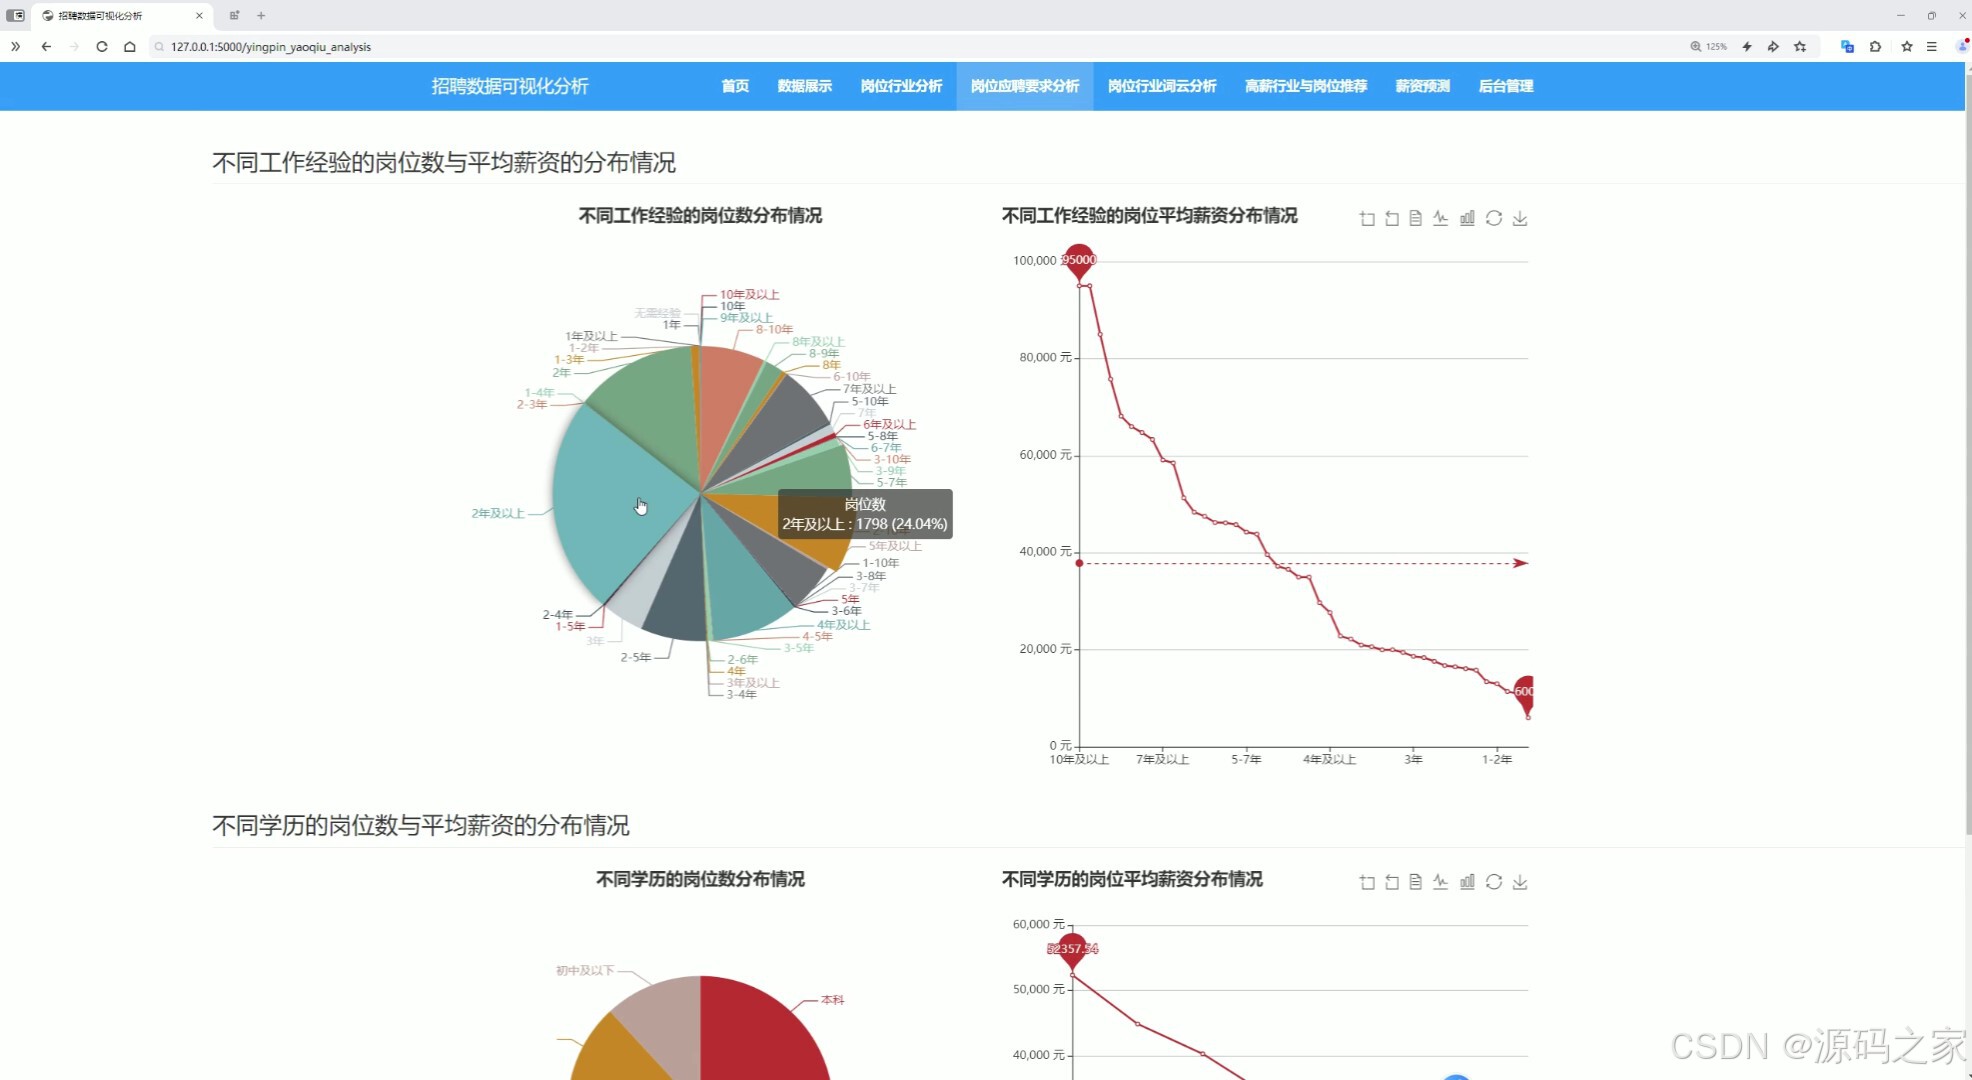Download the education salary chart image
The width and height of the screenshot is (1972, 1080).
click(x=1520, y=882)
